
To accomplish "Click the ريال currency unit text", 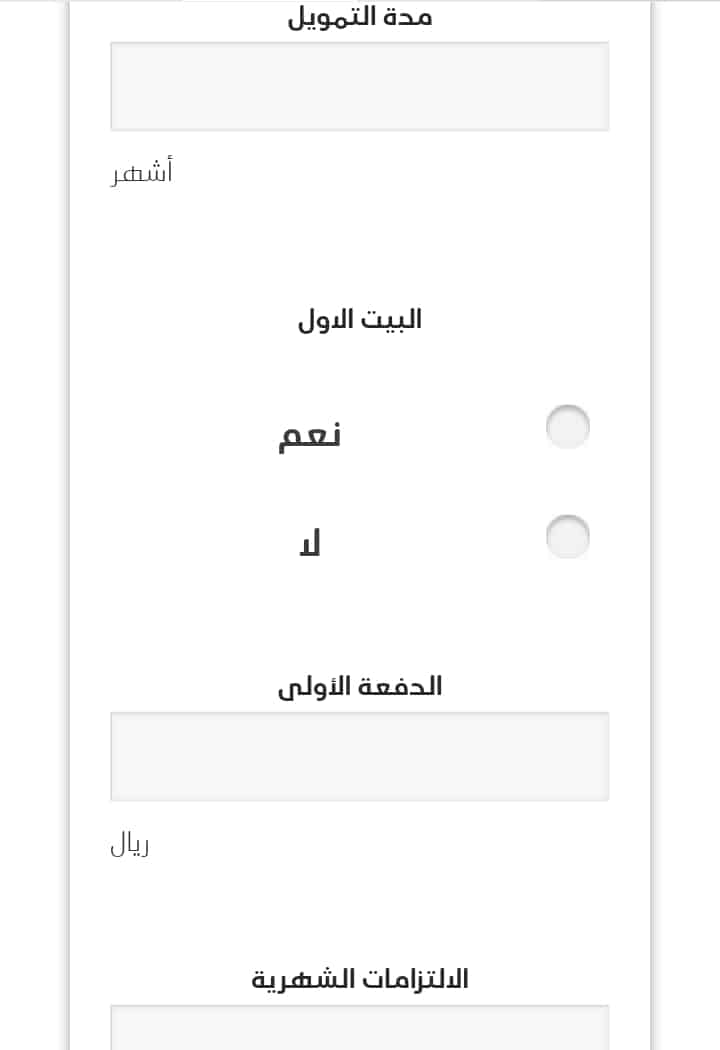I will [130, 845].
